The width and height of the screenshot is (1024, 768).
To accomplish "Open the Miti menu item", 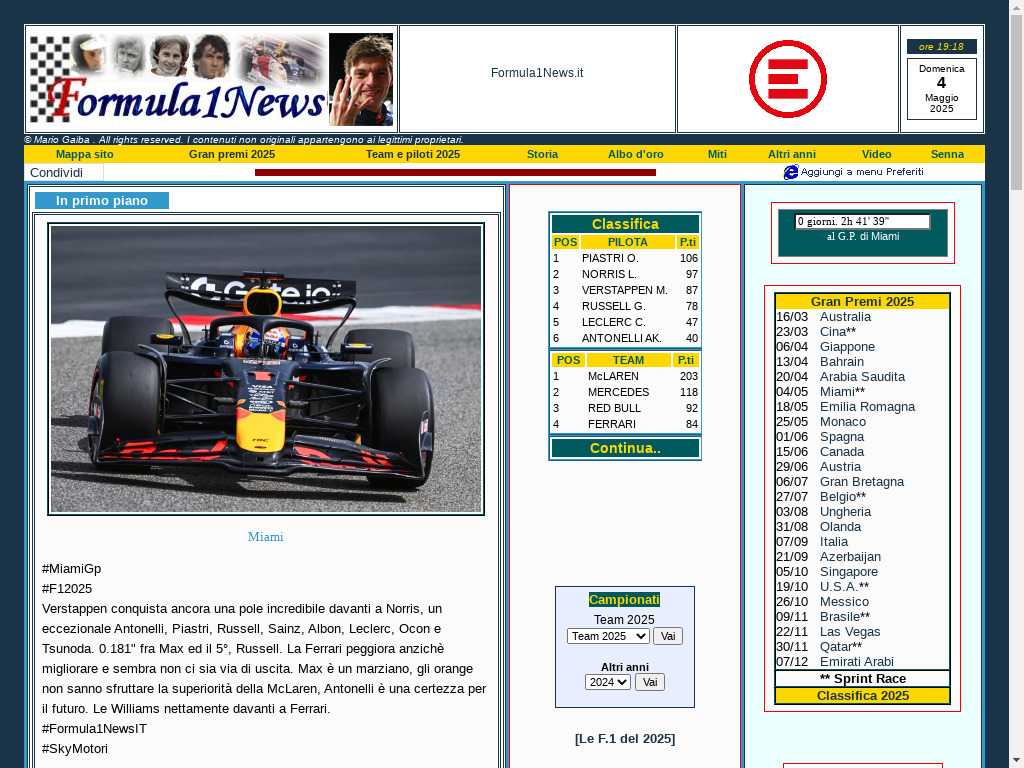I will (x=717, y=154).
